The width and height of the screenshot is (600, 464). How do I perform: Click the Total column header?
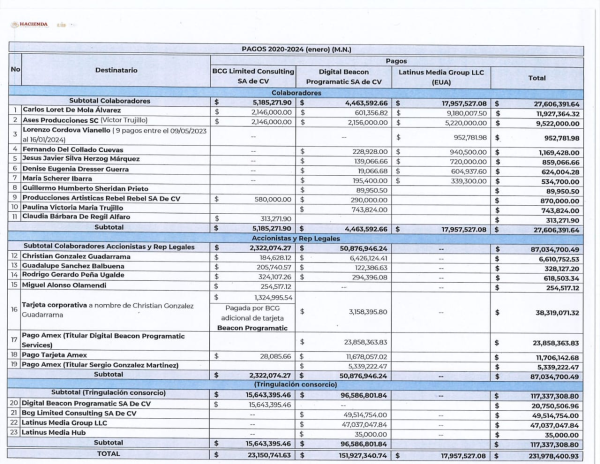pyautogui.click(x=537, y=78)
